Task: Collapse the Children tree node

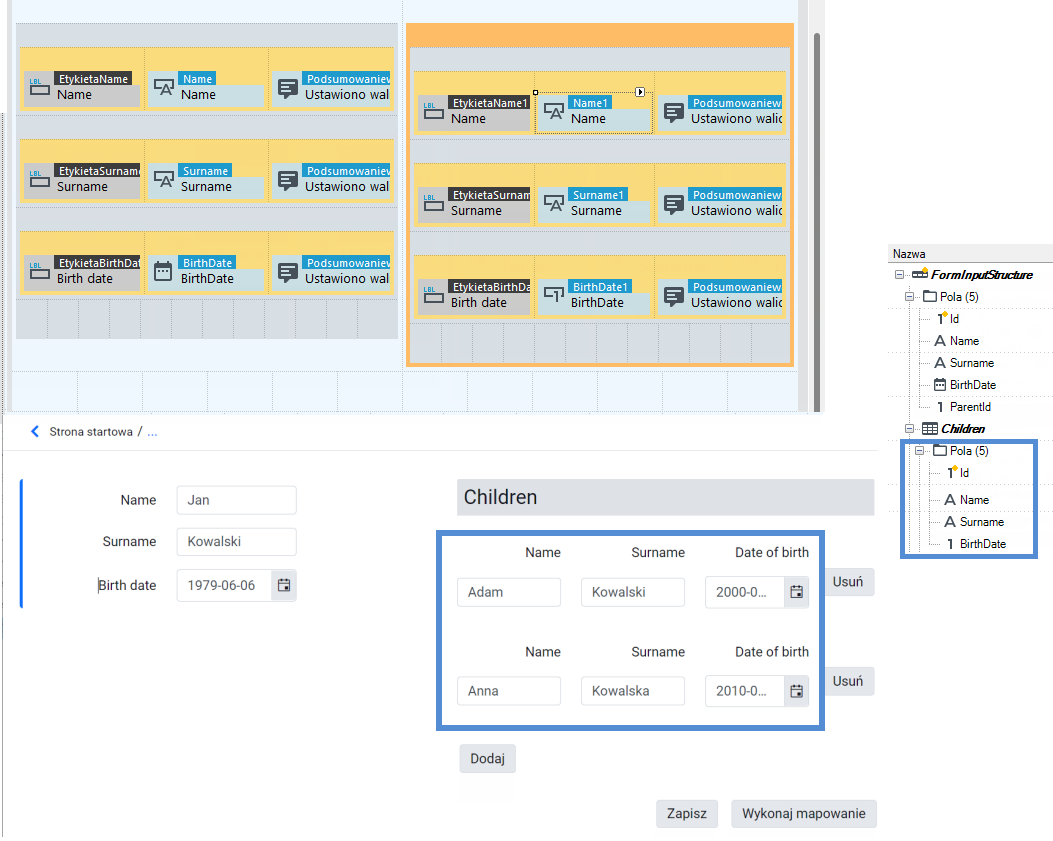Action: pyautogui.click(x=909, y=429)
